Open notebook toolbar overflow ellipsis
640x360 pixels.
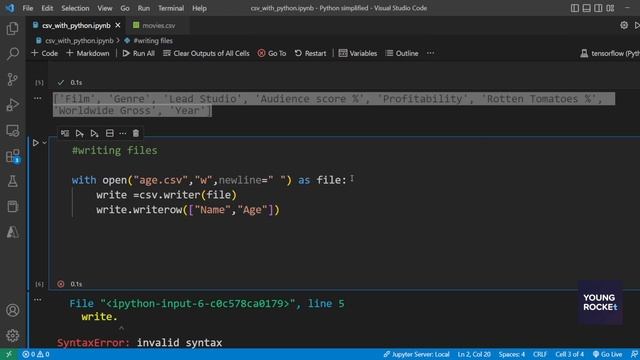431,53
